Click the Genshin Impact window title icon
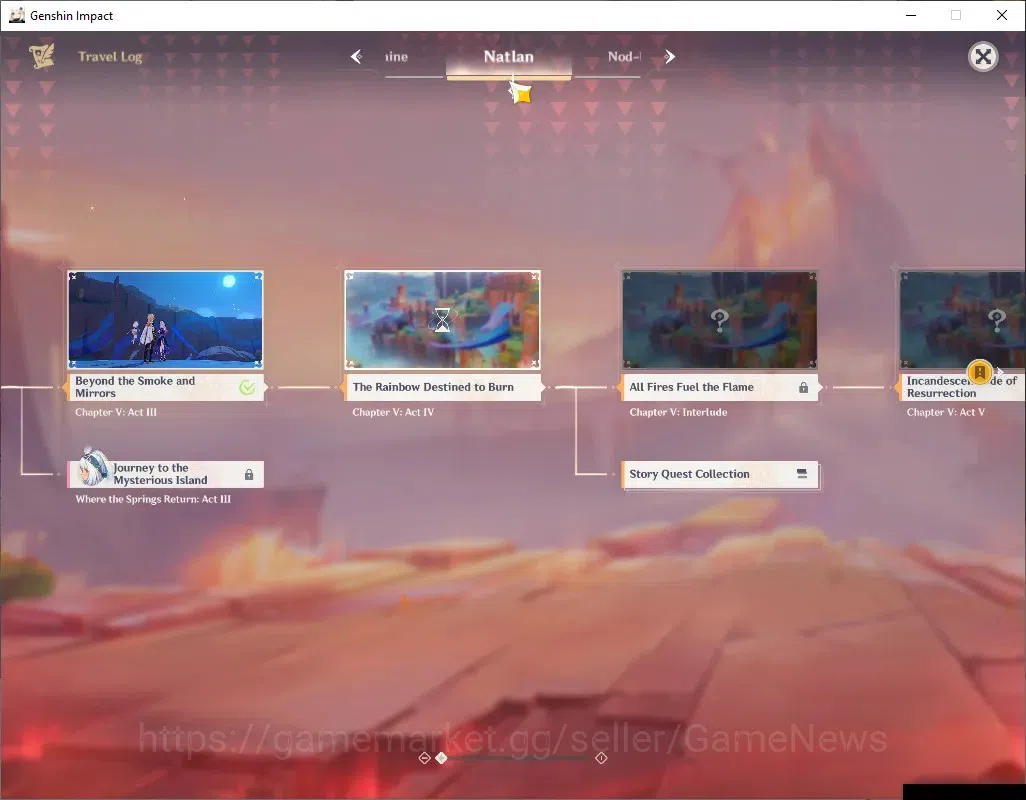Screen dimensions: 1026x800 tap(16, 15)
